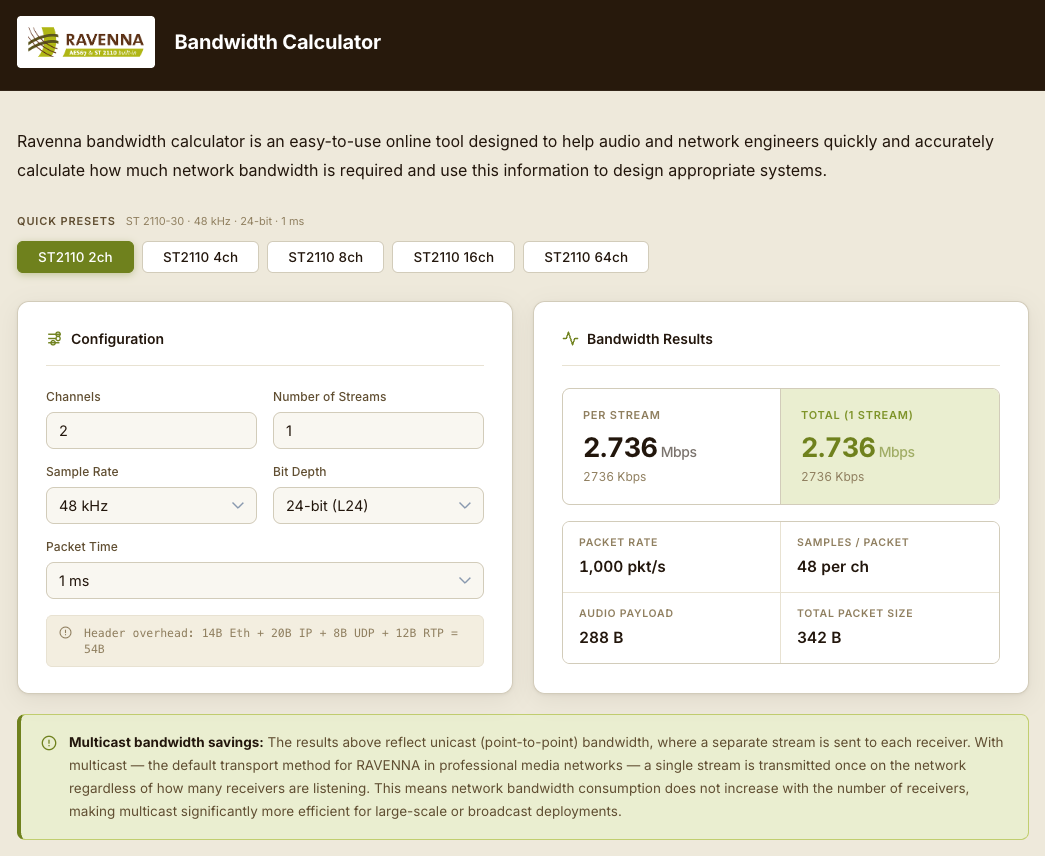Click the Bandwidth Calculator page title
Viewport: 1045px width, 856px height.
point(277,42)
